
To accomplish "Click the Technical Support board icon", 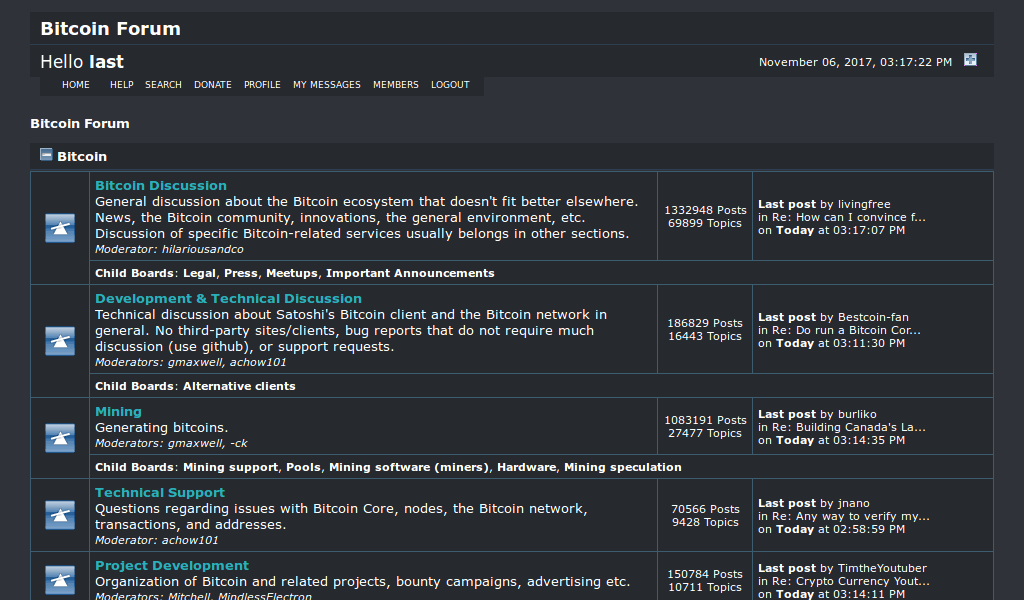I will (60, 514).
